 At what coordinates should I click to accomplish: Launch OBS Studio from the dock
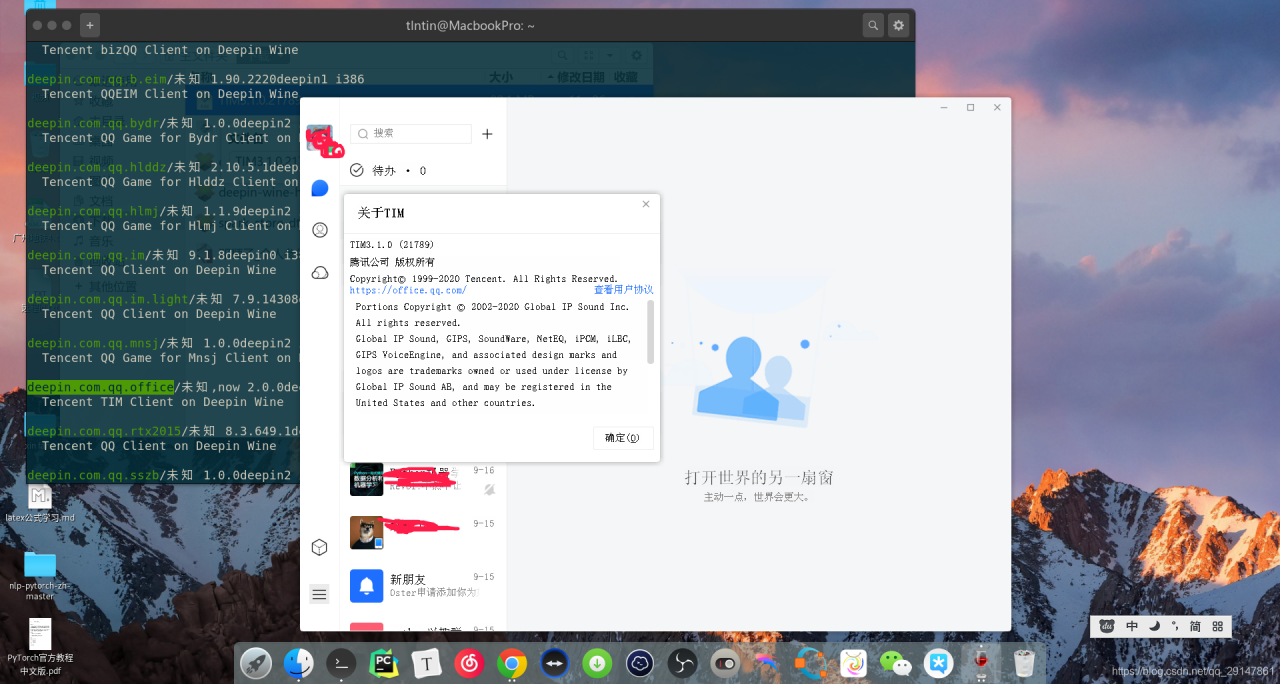pyautogui.click(x=682, y=662)
